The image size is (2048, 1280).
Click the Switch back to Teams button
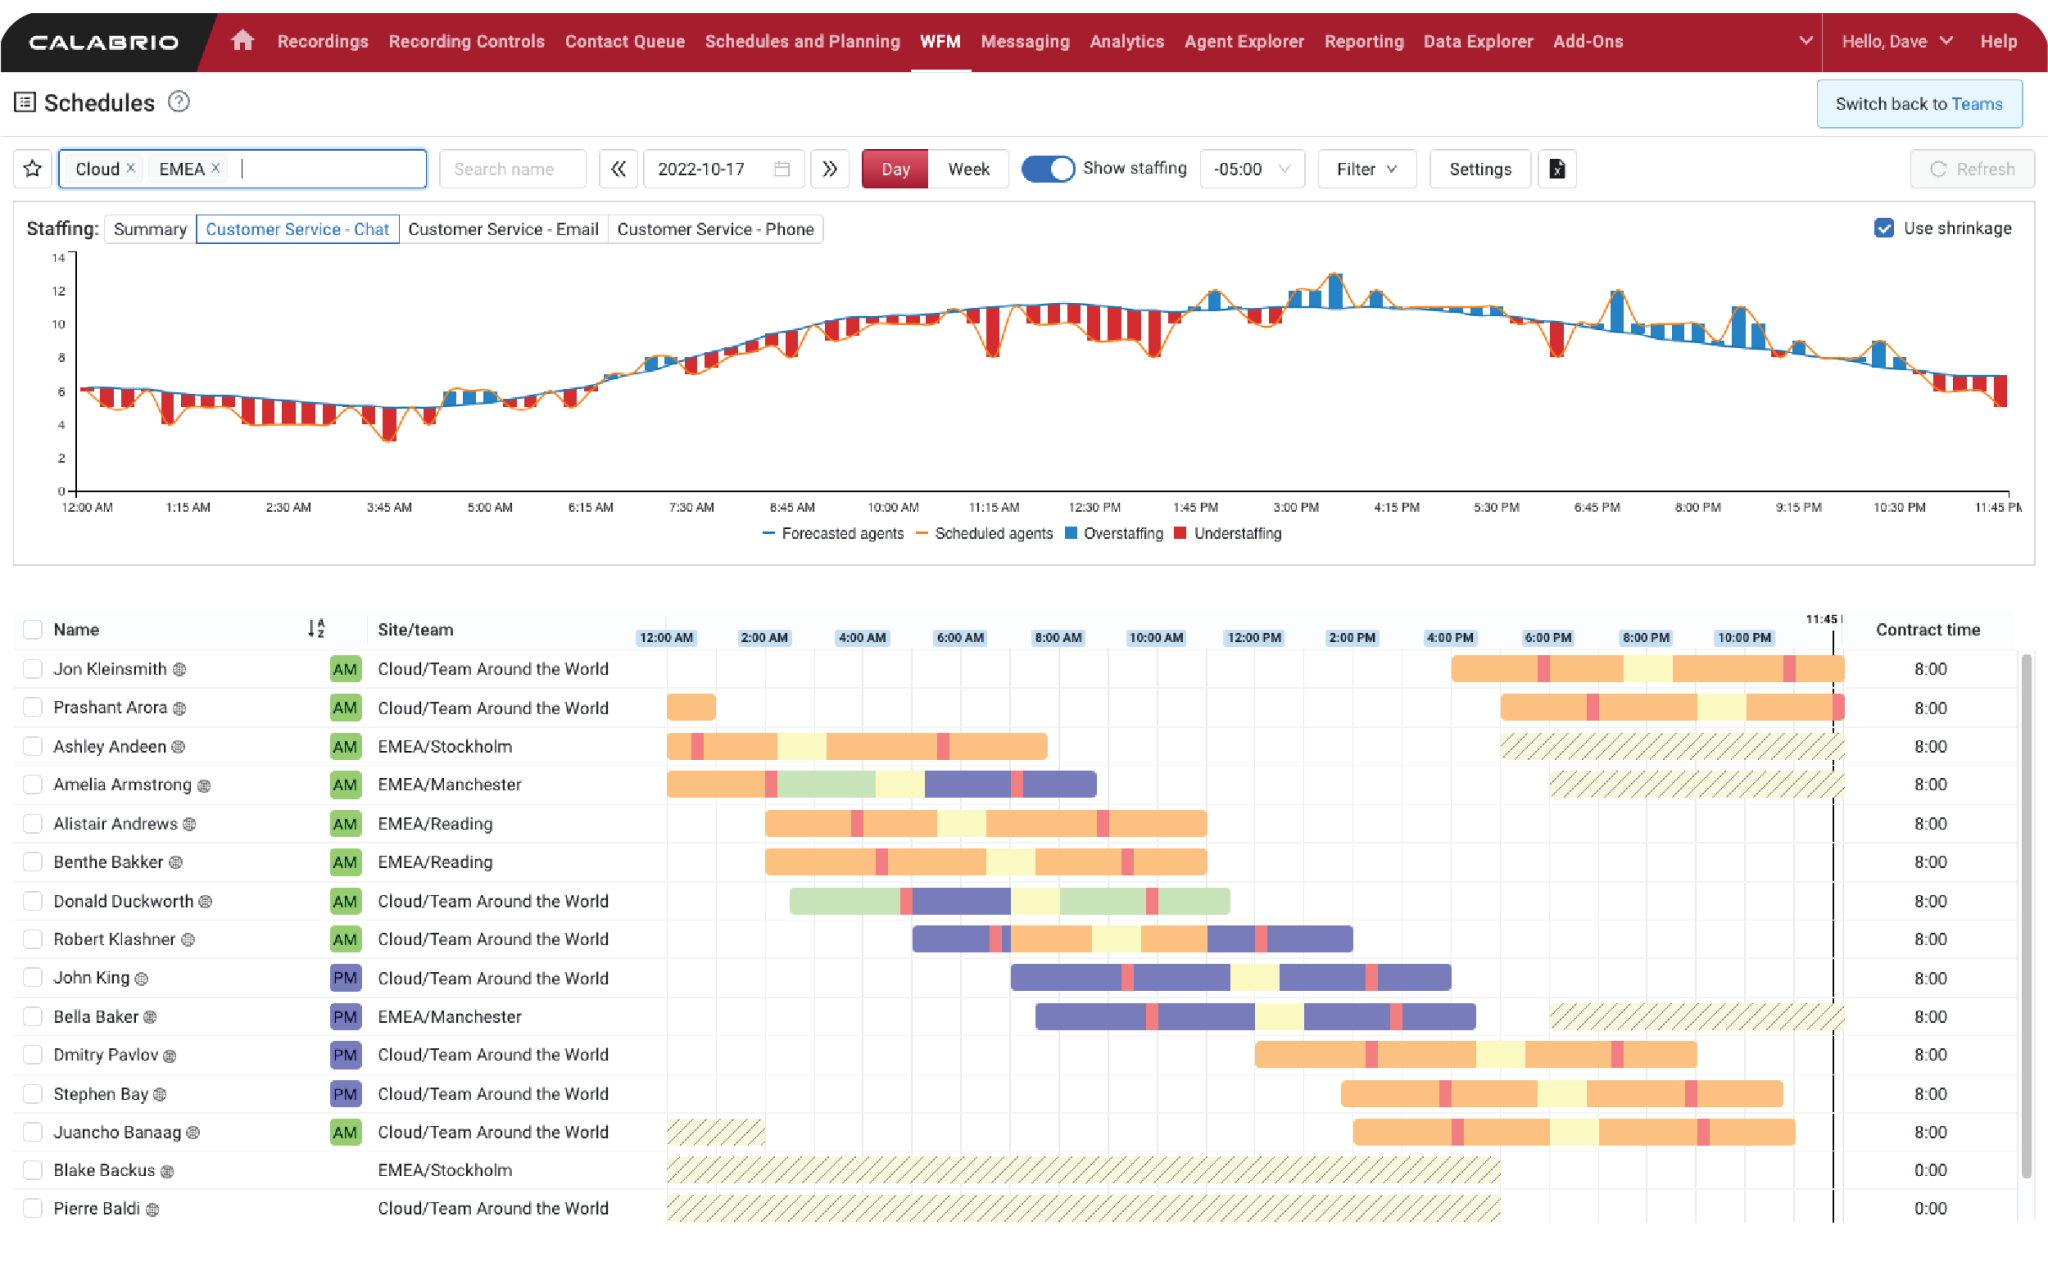pyautogui.click(x=1919, y=104)
